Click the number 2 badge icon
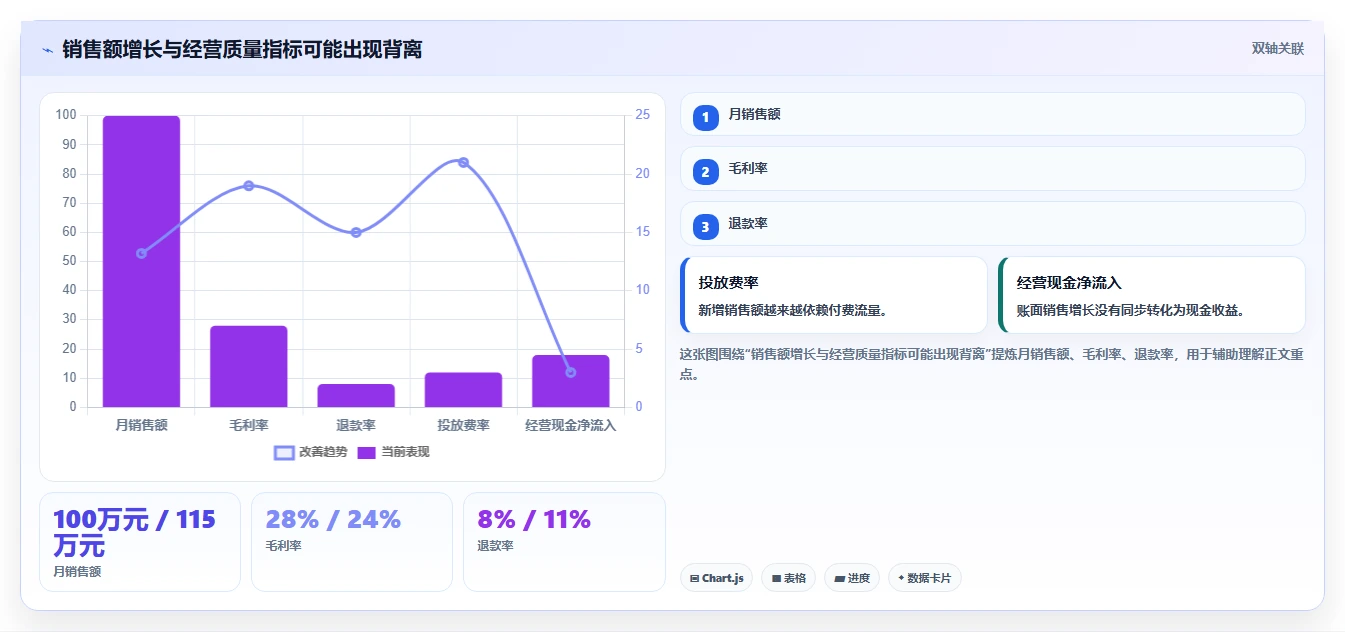Screen dimensions: 1345x632 pyautogui.click(x=705, y=173)
